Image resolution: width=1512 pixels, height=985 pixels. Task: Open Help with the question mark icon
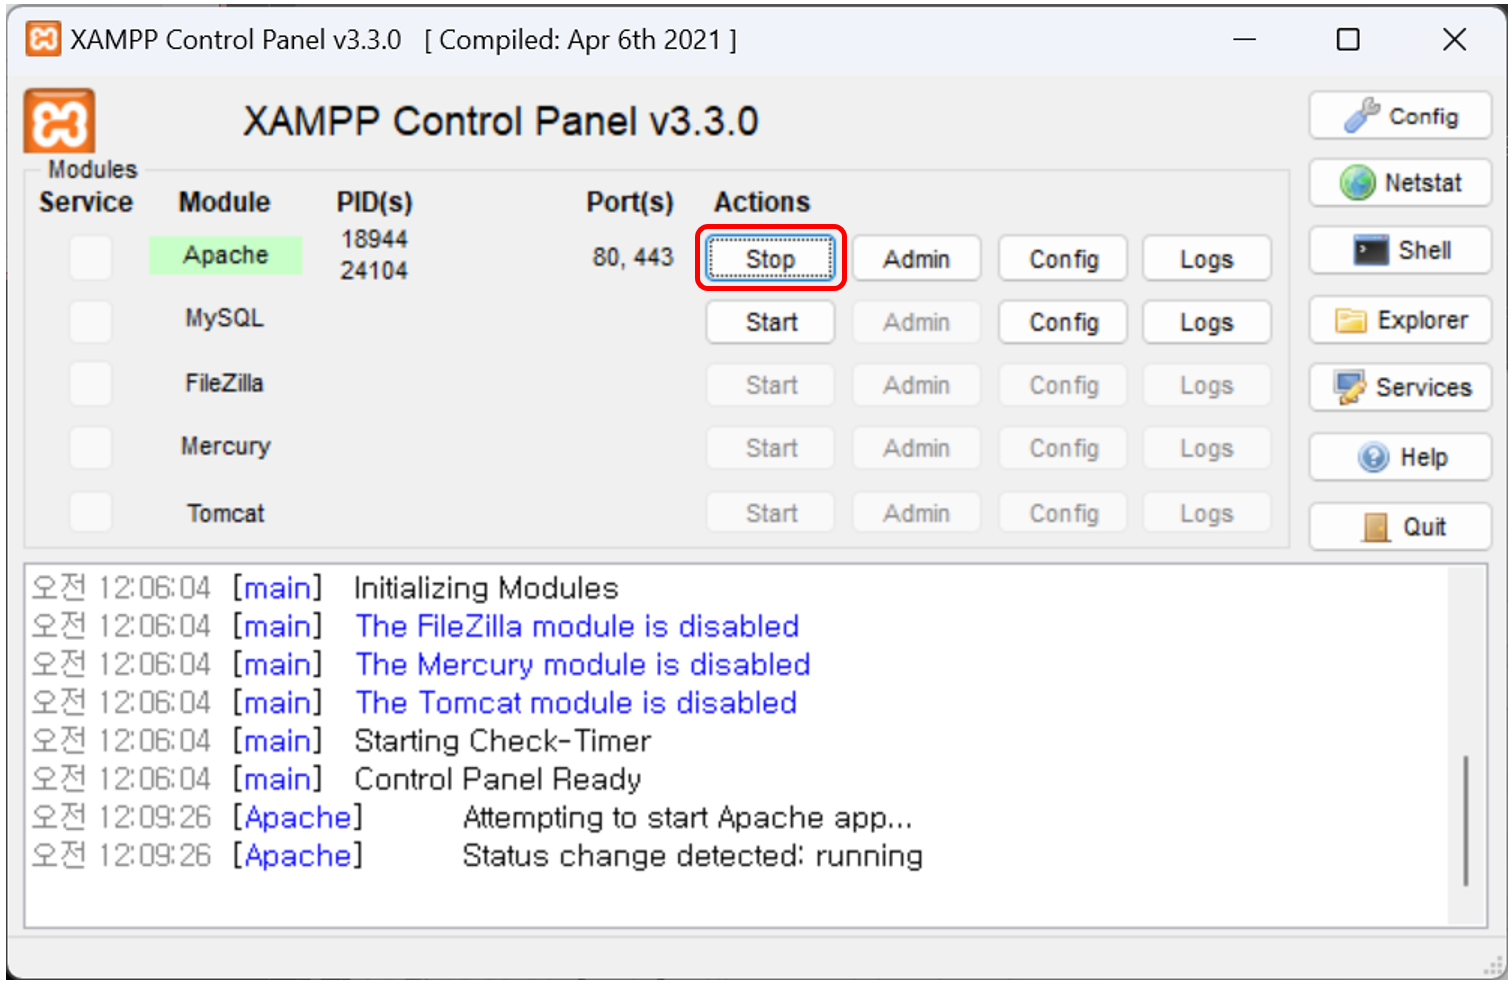pos(1400,457)
